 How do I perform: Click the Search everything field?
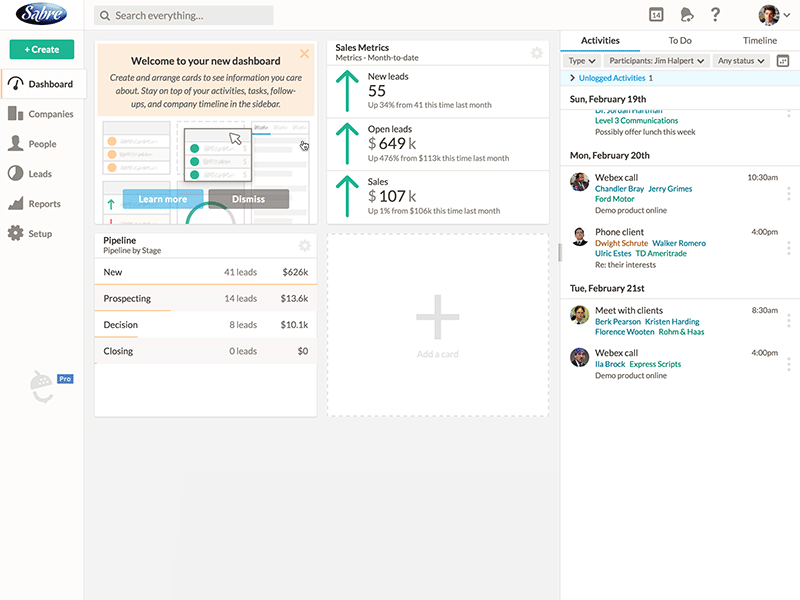(x=184, y=15)
